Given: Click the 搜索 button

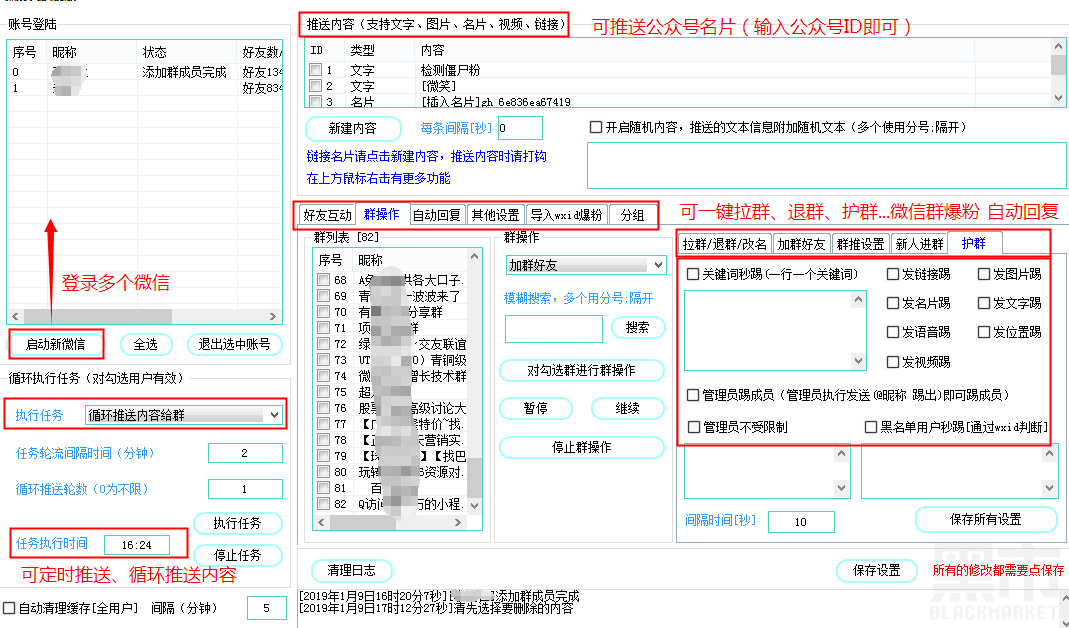Looking at the screenshot, I should 637,327.
